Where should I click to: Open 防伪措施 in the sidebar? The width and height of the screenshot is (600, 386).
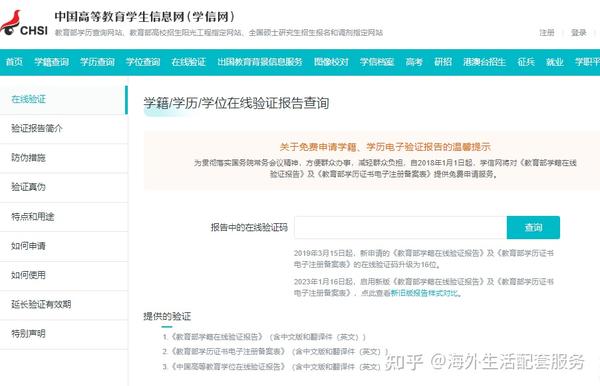point(64,158)
